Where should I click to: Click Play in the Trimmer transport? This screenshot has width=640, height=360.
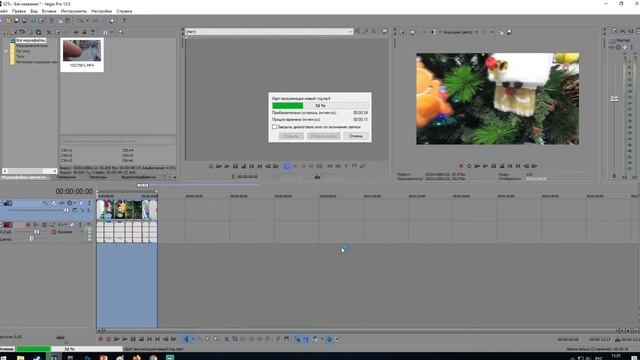tap(227, 166)
